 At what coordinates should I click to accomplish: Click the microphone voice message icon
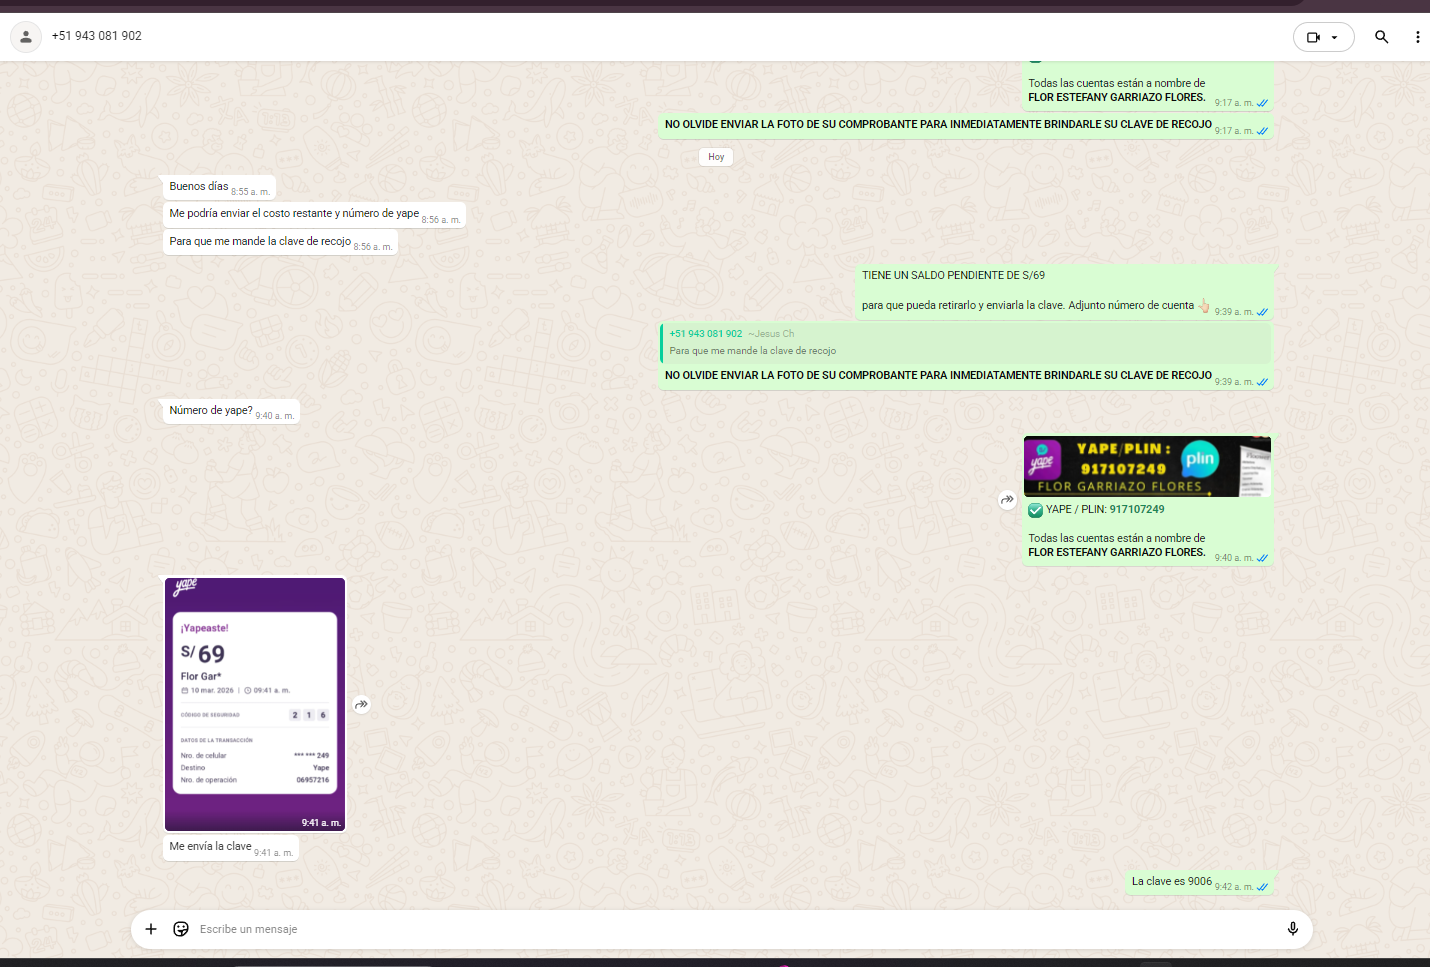(1292, 929)
